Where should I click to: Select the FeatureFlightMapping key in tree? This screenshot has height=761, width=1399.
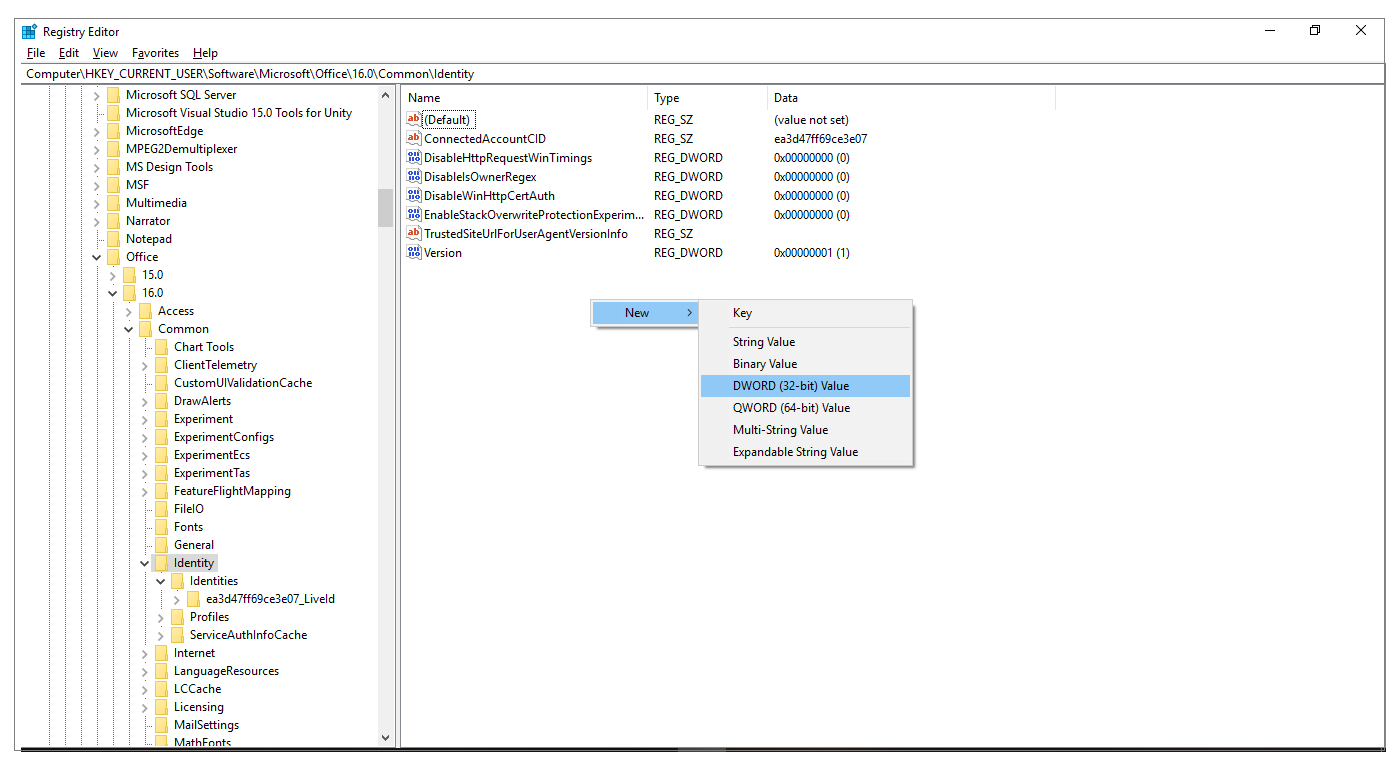tap(232, 491)
